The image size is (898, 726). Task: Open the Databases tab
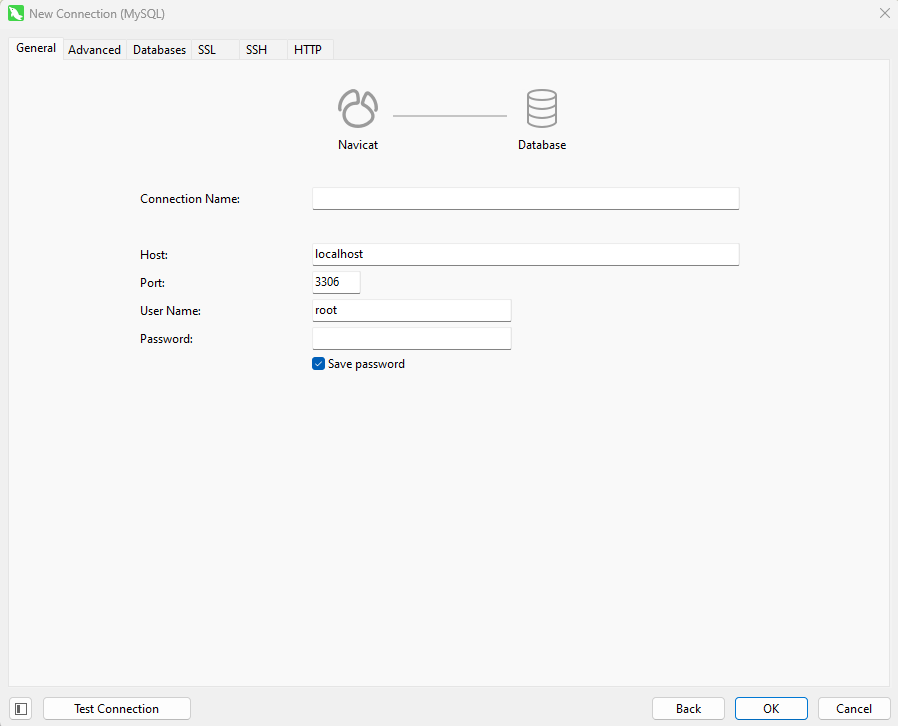click(x=159, y=50)
